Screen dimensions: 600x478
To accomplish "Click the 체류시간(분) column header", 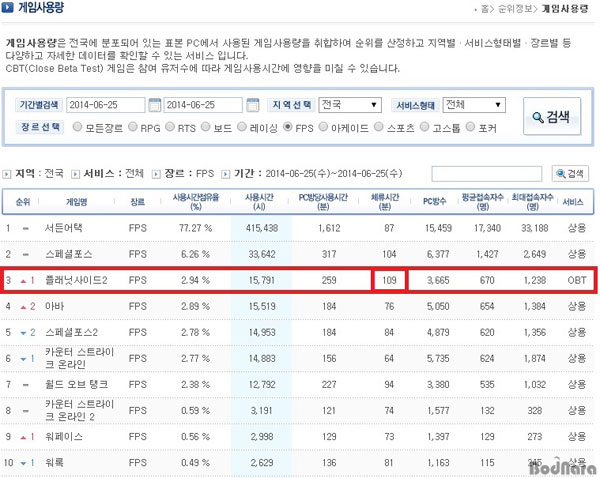I will coord(385,202).
